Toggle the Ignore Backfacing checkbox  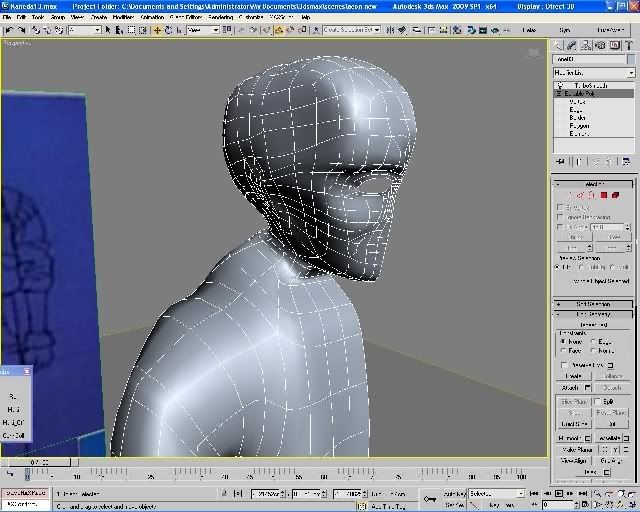click(x=561, y=217)
